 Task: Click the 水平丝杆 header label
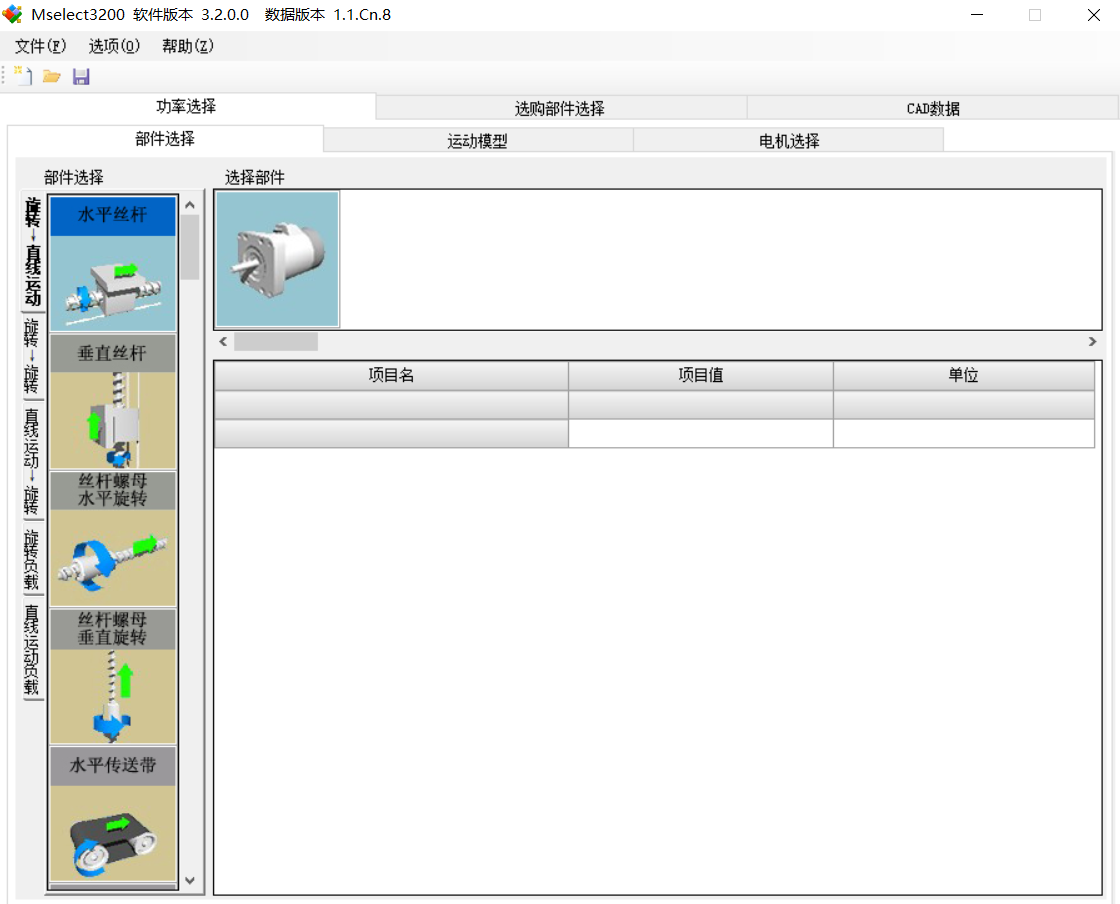coord(113,215)
